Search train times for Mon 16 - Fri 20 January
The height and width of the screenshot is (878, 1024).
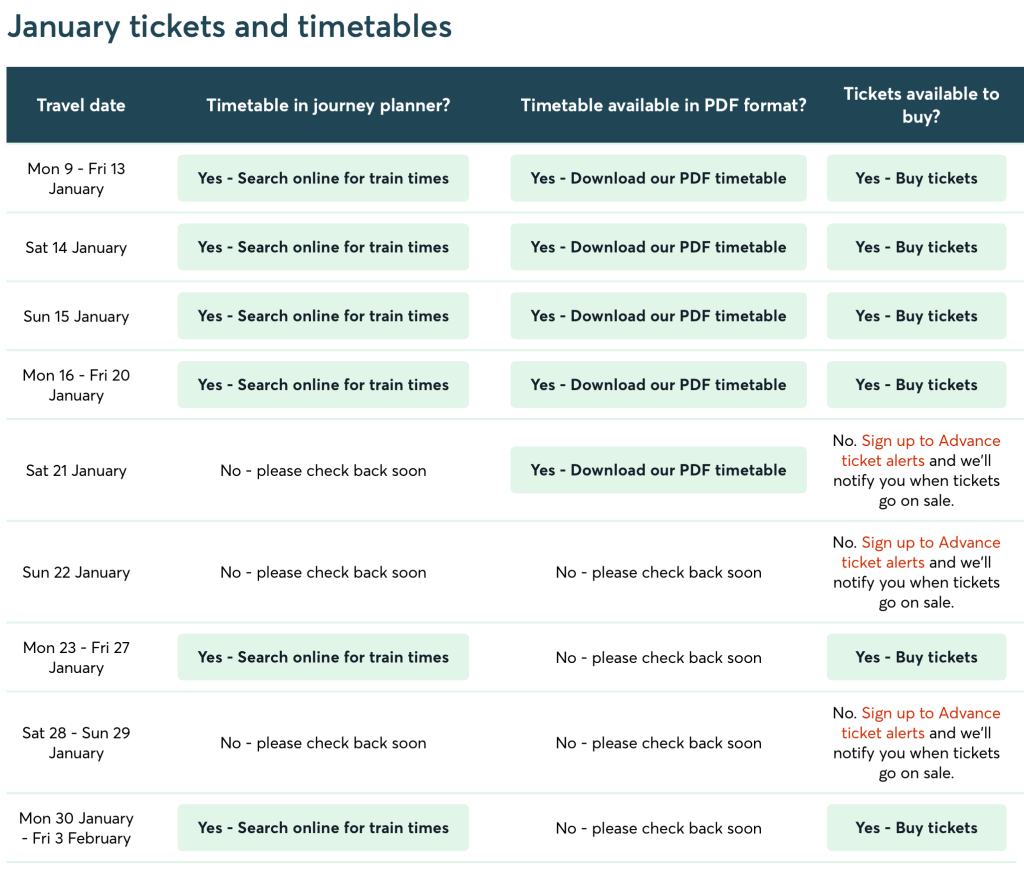click(323, 385)
